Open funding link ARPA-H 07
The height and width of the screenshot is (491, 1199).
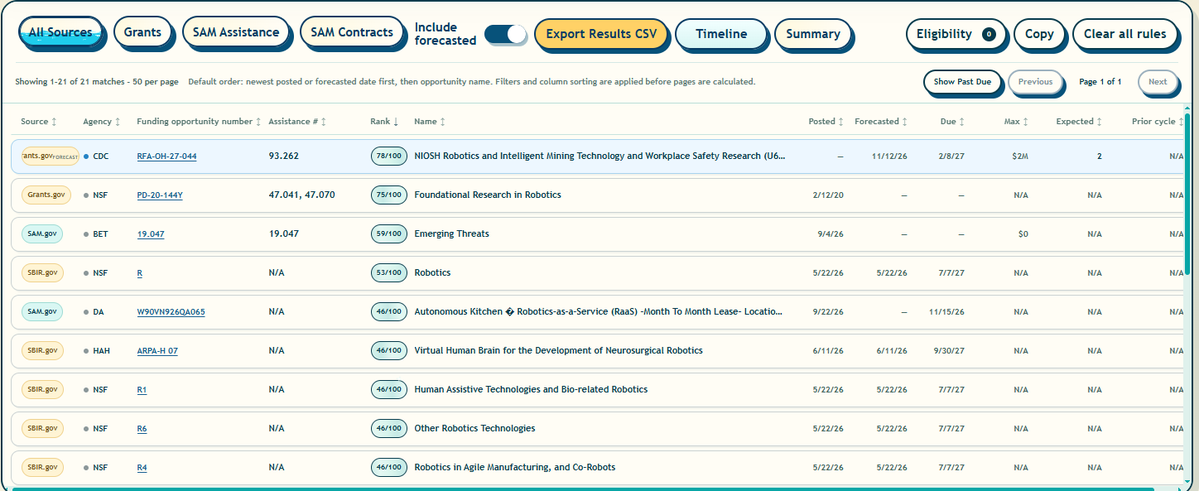pyautogui.click(x=157, y=351)
